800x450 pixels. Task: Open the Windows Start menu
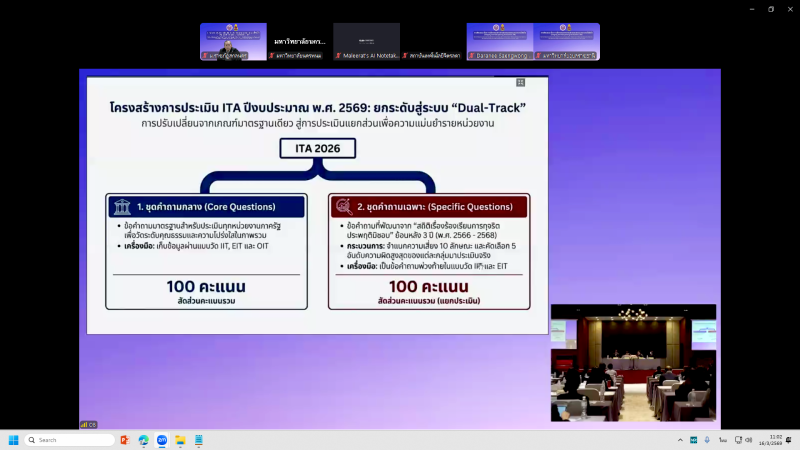(14, 440)
